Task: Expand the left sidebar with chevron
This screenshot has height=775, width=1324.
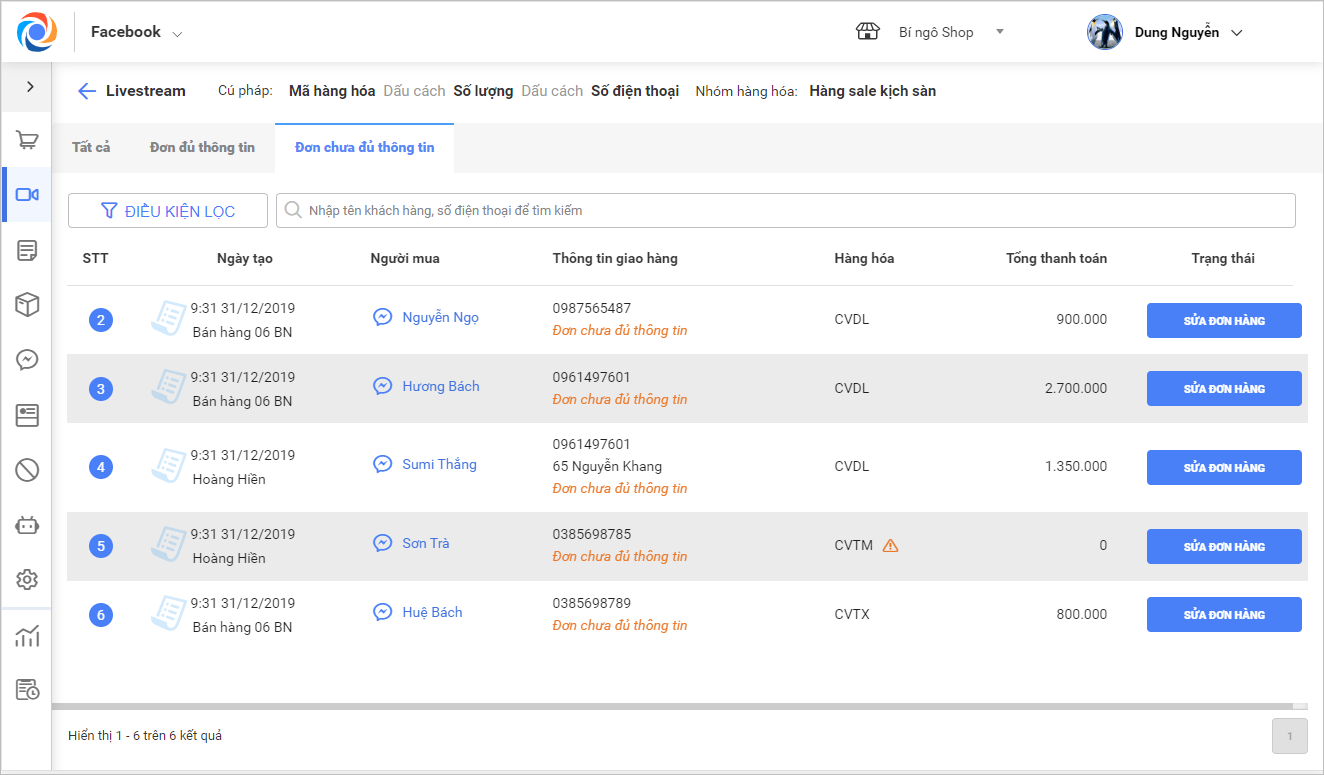Action: pyautogui.click(x=30, y=87)
